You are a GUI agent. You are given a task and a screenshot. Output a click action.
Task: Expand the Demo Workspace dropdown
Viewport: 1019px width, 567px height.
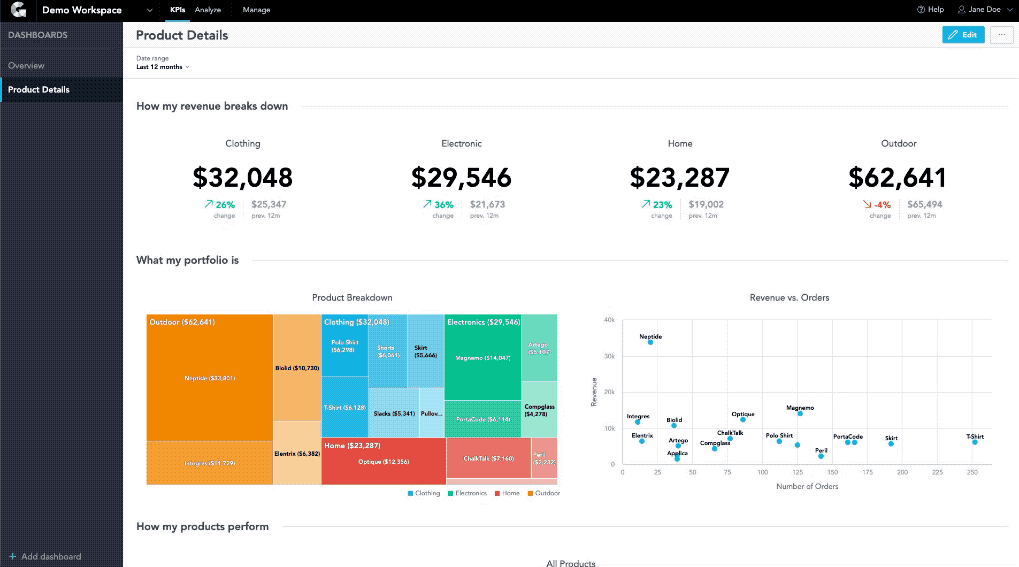pos(149,10)
